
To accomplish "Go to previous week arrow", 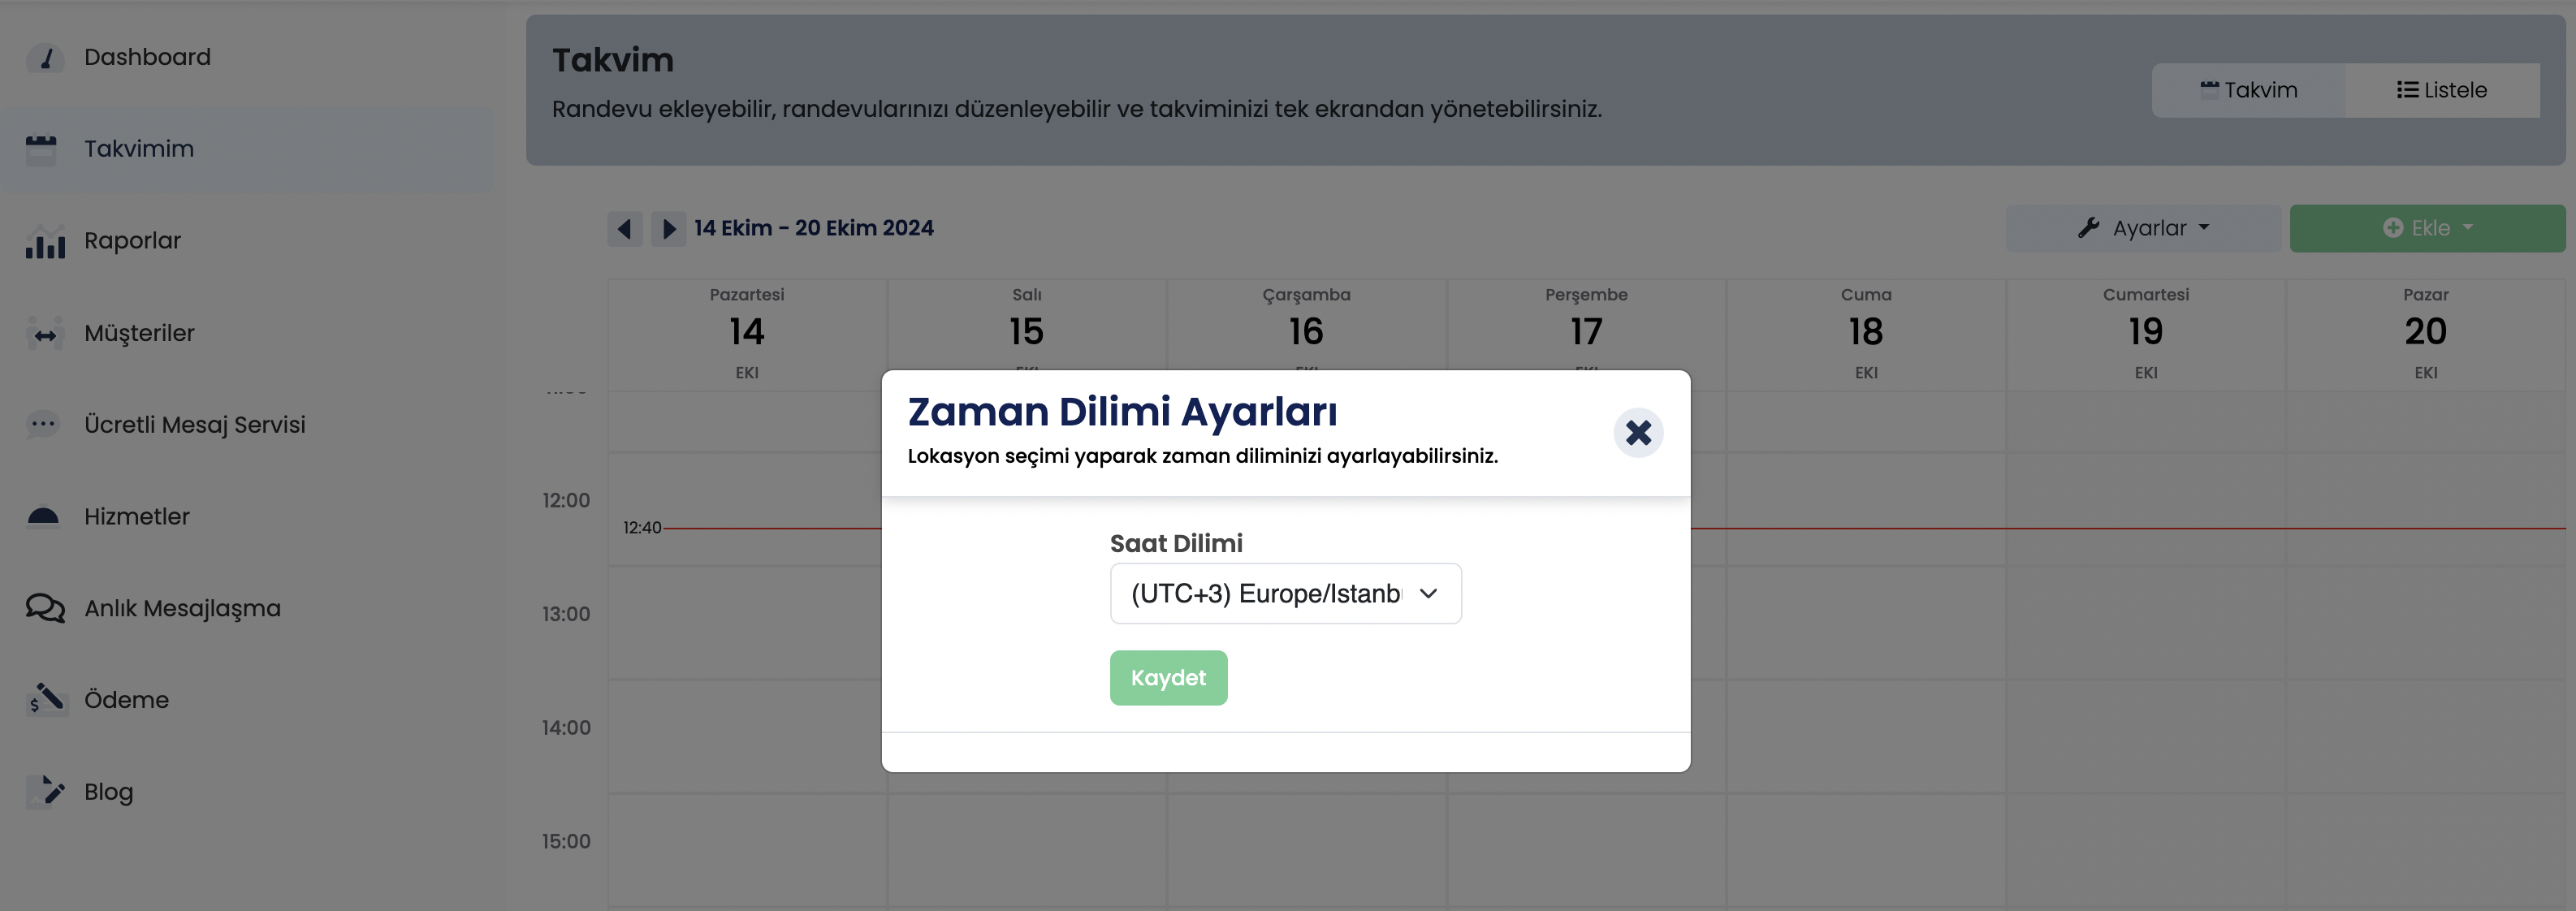I will click(x=624, y=229).
